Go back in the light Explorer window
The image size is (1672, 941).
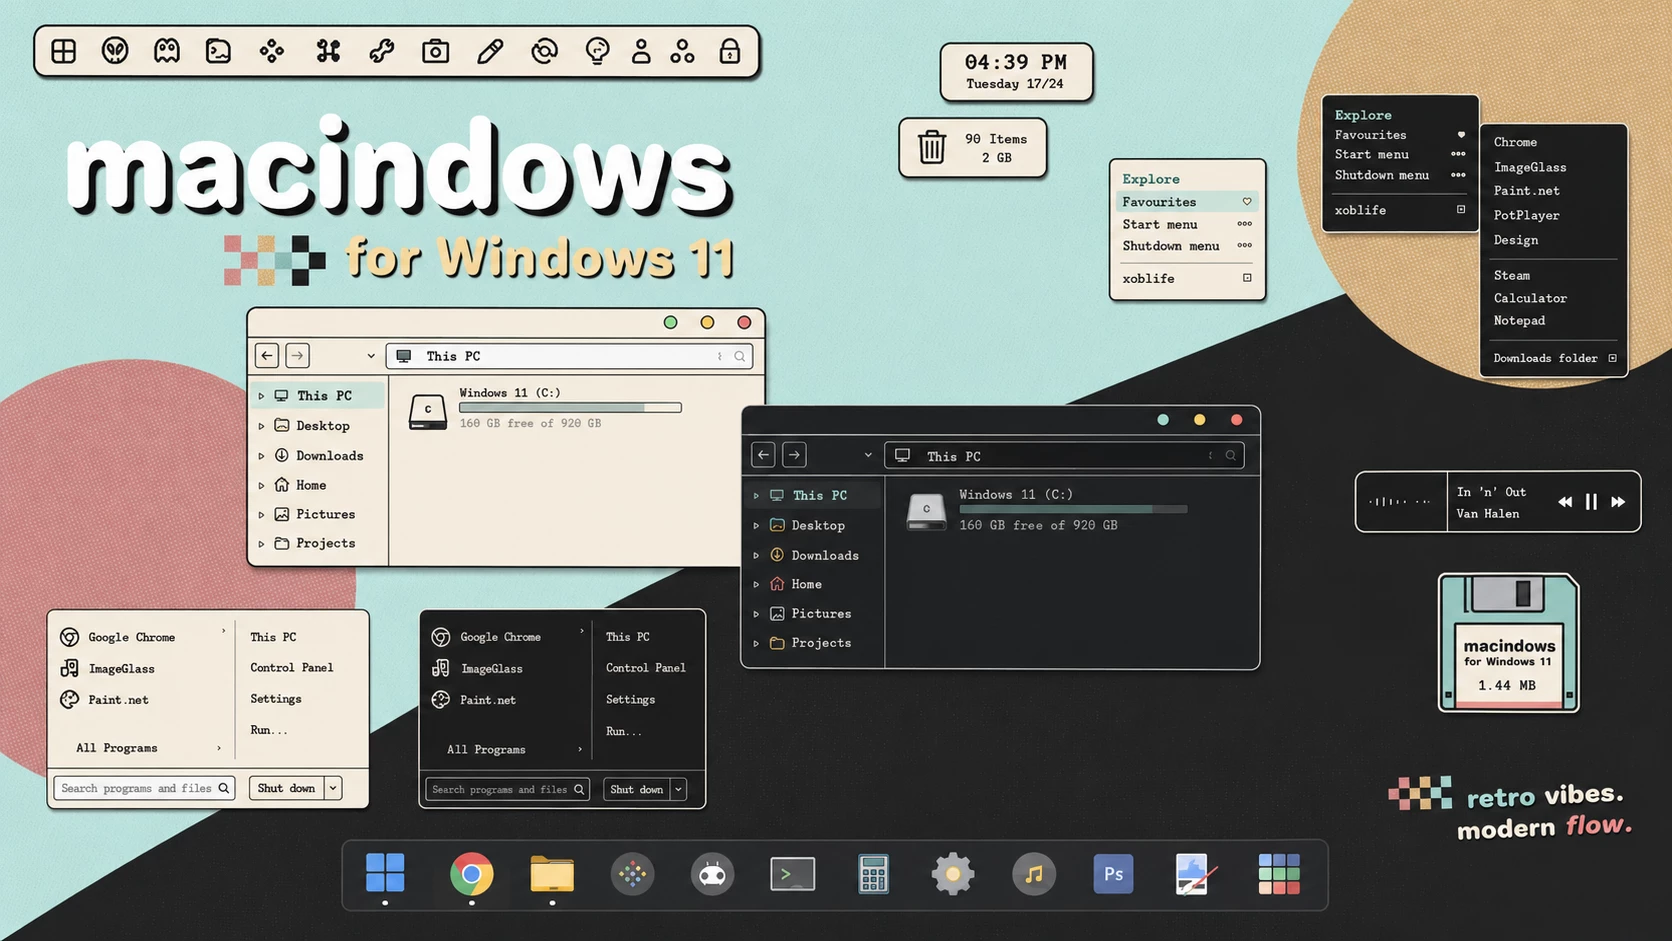267,355
